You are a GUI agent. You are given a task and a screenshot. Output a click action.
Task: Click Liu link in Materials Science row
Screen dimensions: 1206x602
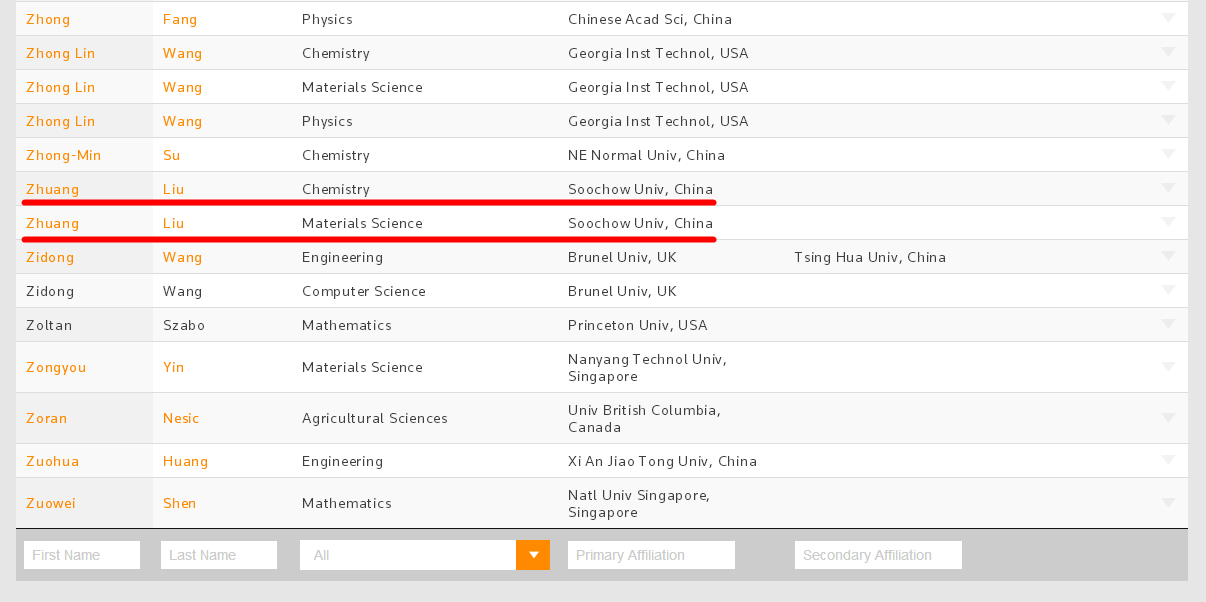click(x=174, y=223)
